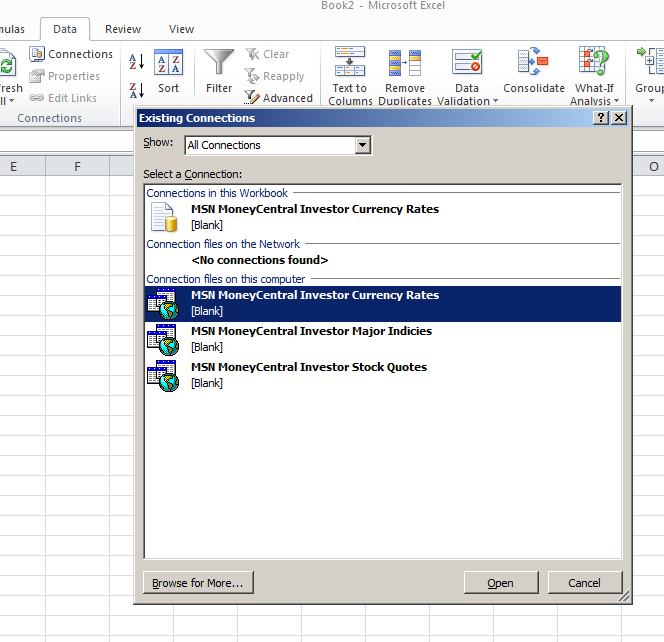Switch to the View tab
Screen dimensions: 664x642
point(181,29)
